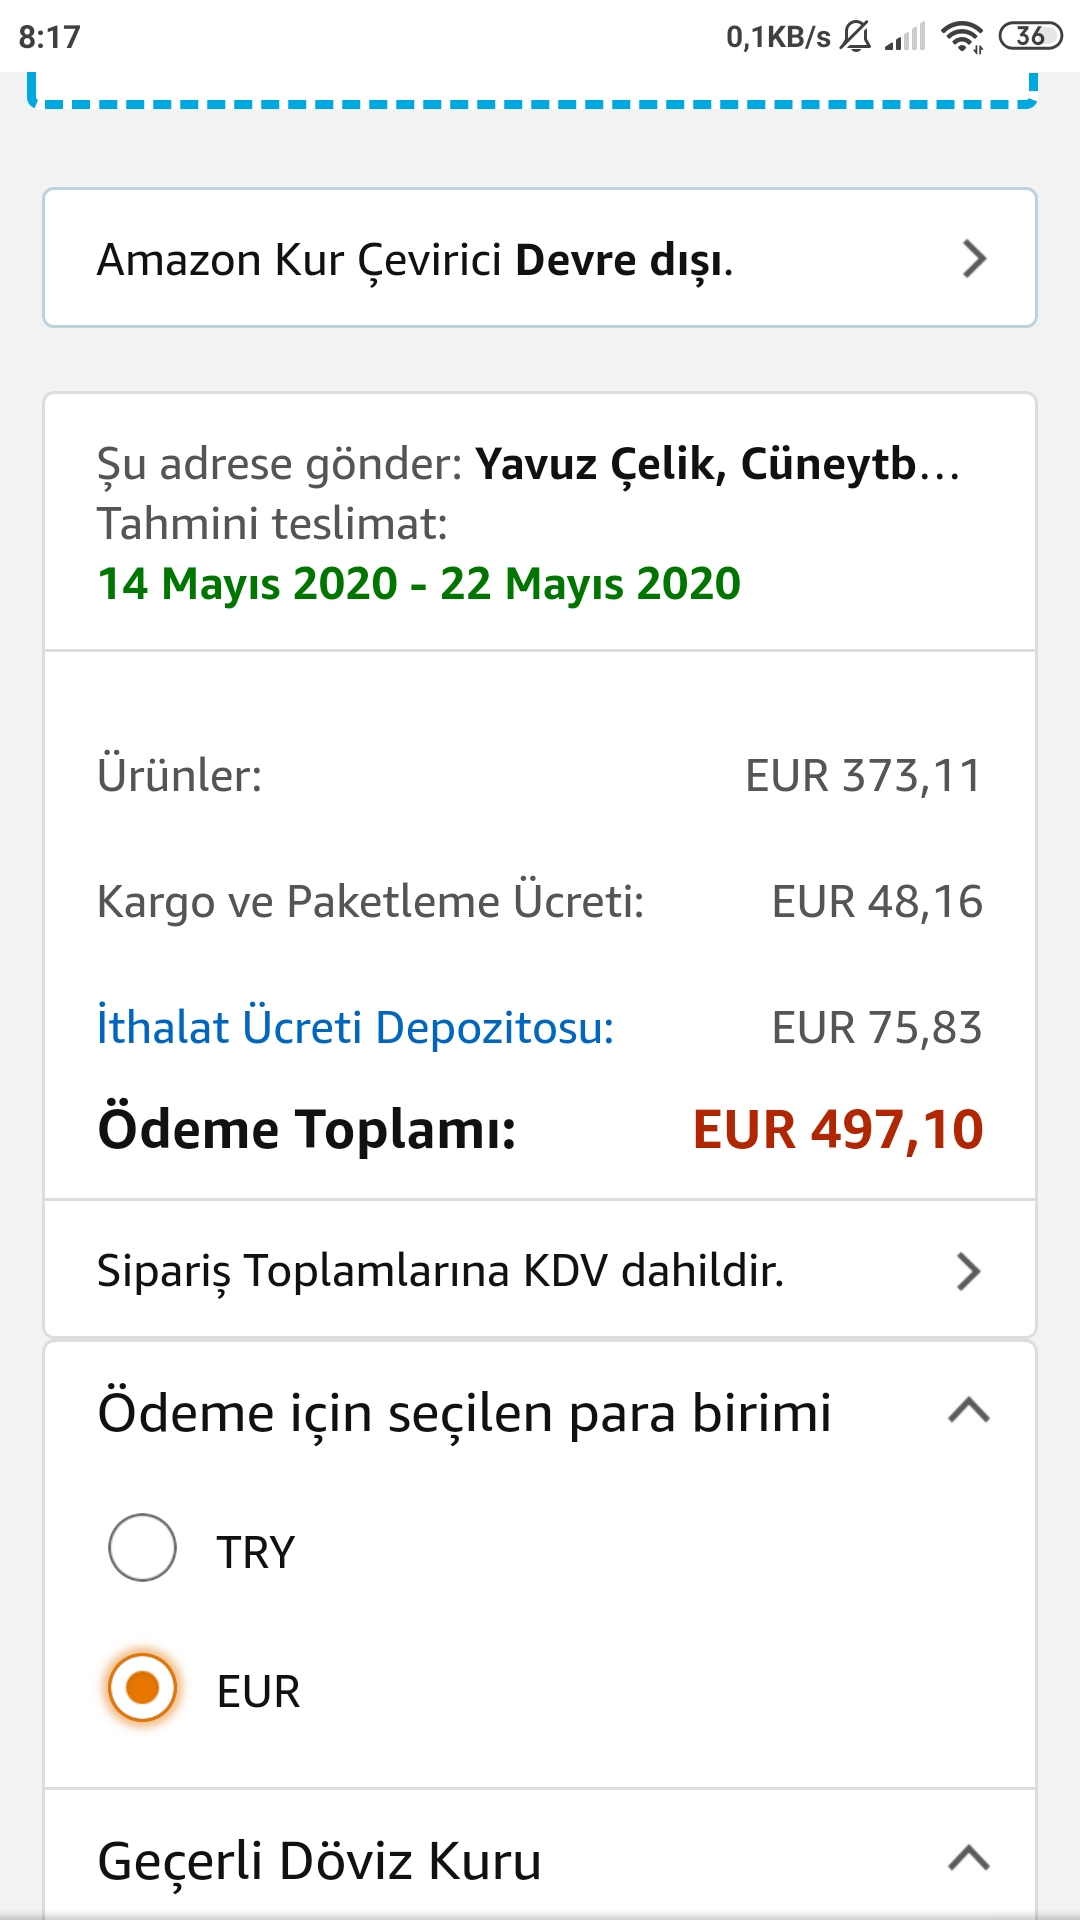The image size is (1080, 1920).
Task: Tap the Geçerli Döviz Kuru heading
Action: tap(320, 1861)
